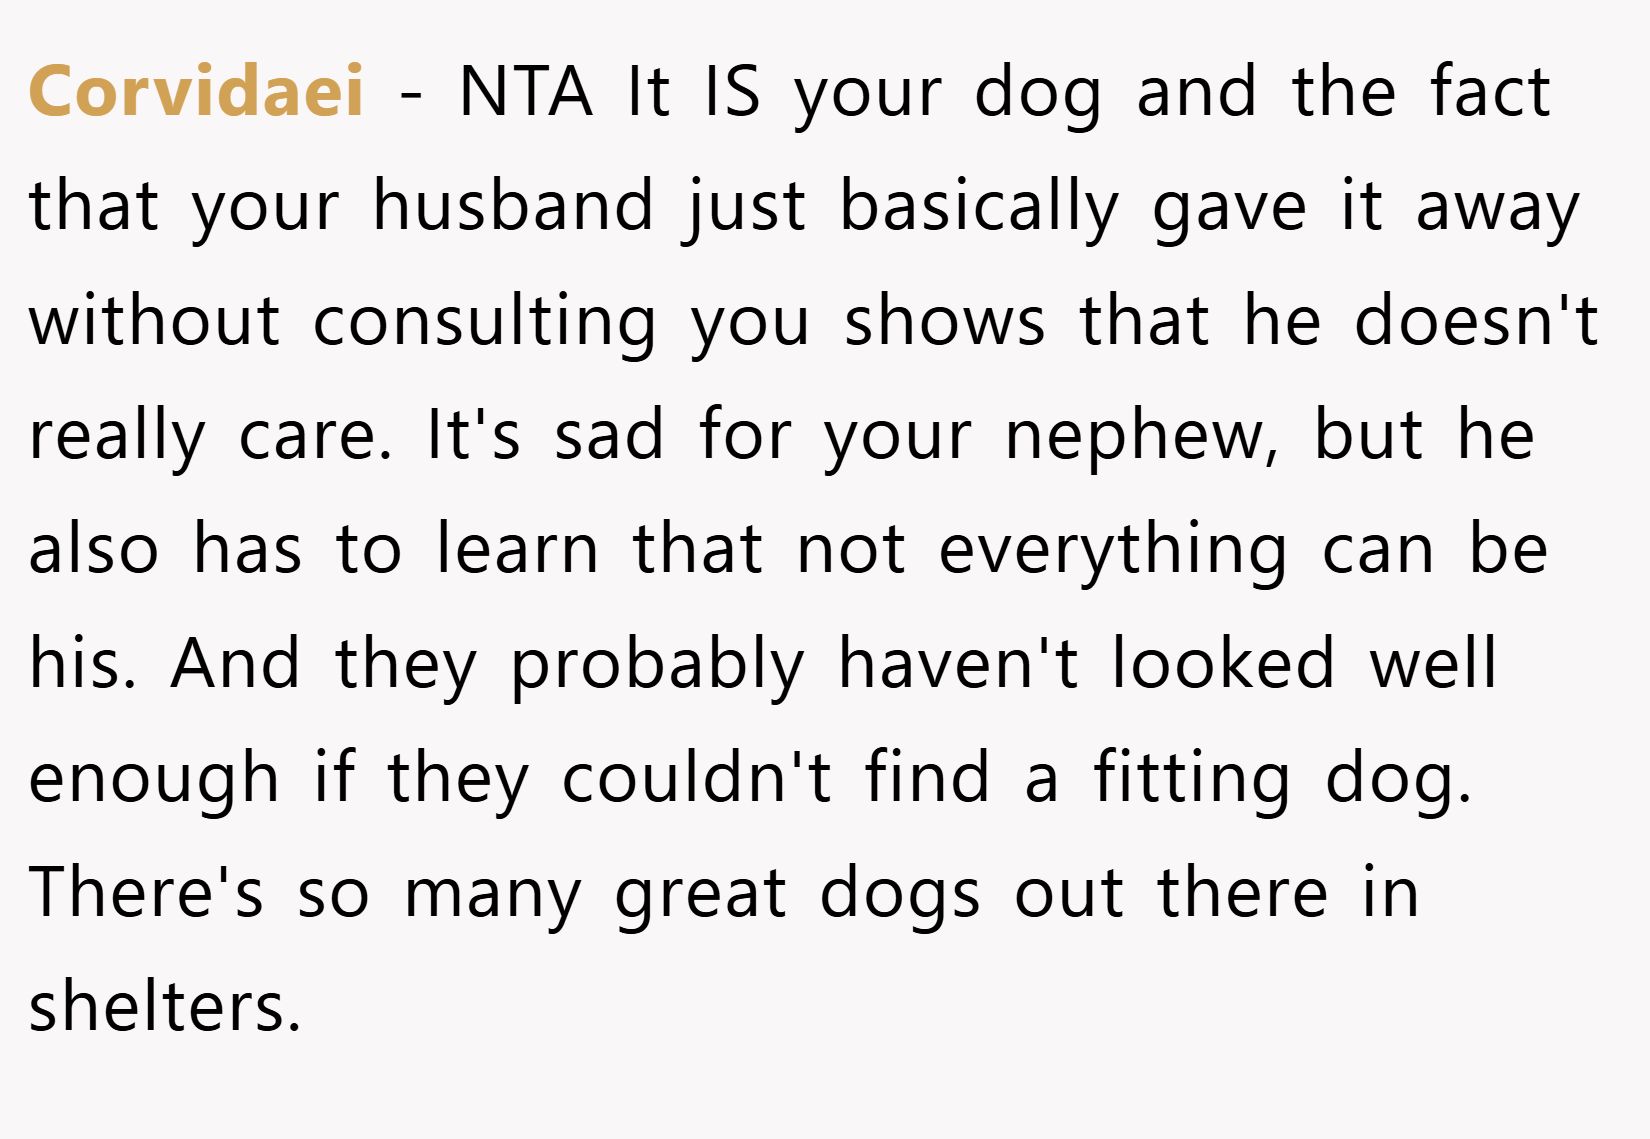Select the final word "shelters"
This screenshot has height=1139, width=1650.
pyautogui.click(x=165, y=1006)
